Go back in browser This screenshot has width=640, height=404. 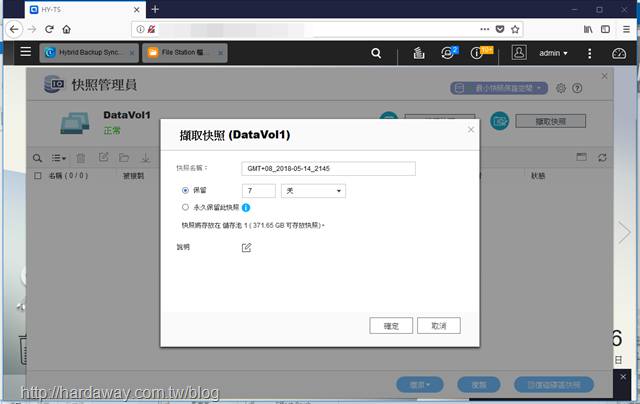click(x=14, y=29)
